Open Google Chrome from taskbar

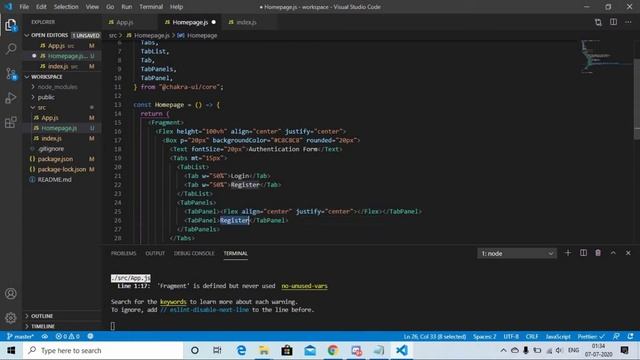tap(333, 351)
